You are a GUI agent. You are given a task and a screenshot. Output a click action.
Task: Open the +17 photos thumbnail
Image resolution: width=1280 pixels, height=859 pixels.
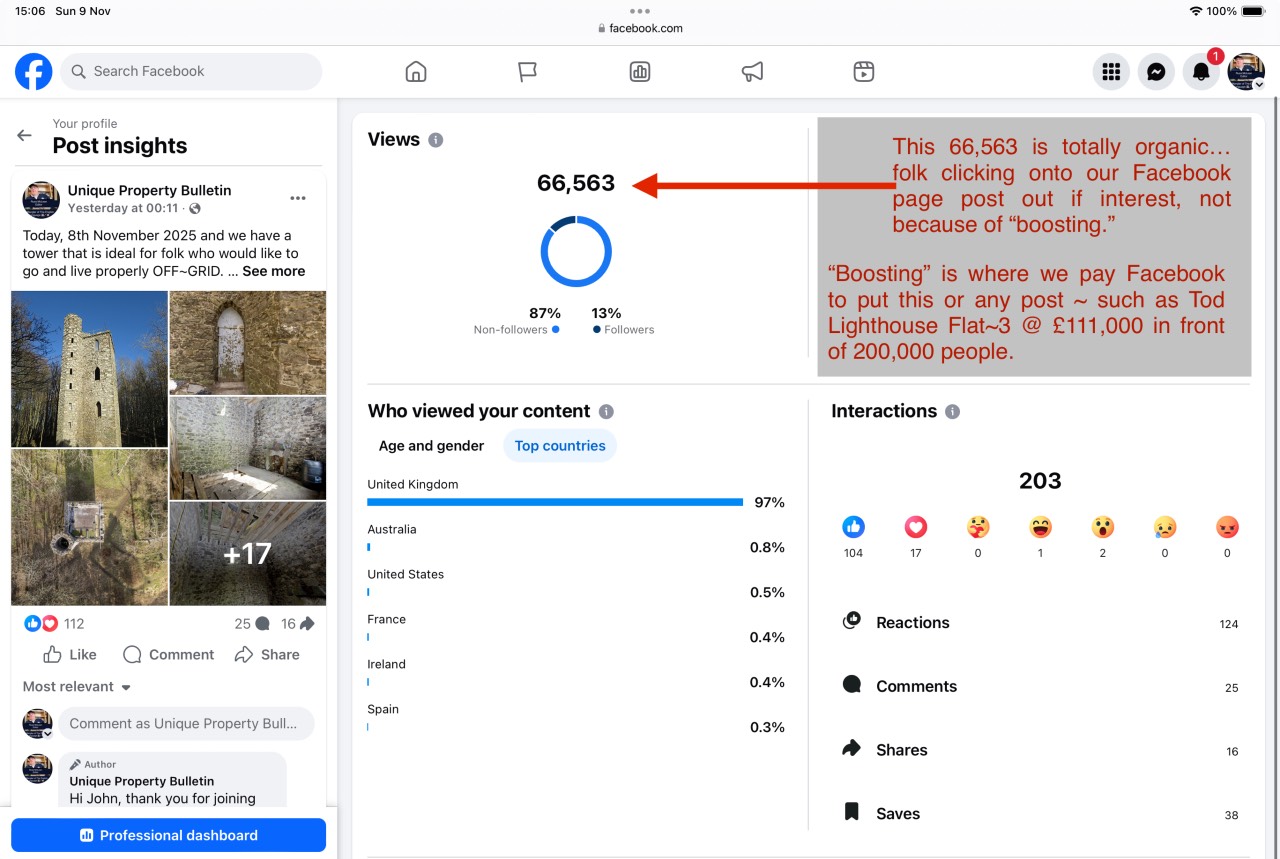[x=247, y=553]
